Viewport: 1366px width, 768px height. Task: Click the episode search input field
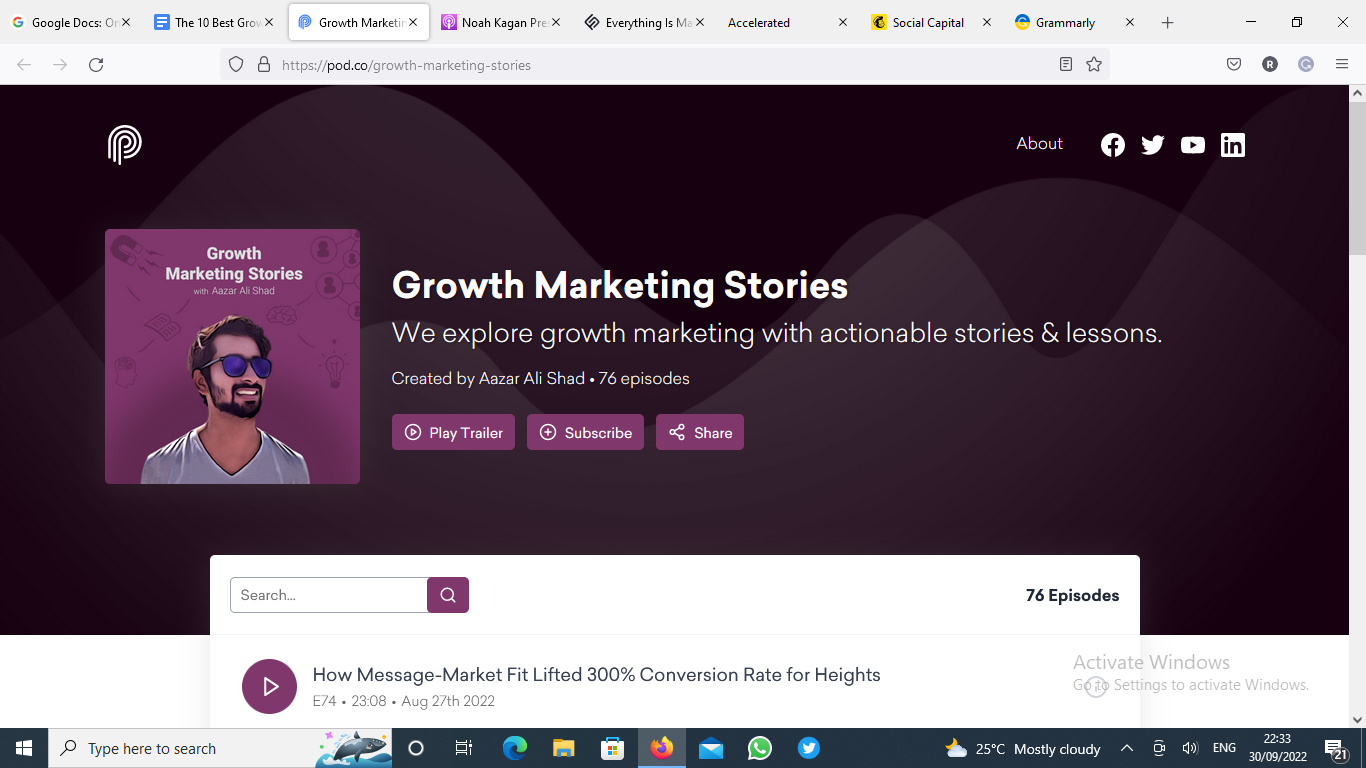[329, 595]
